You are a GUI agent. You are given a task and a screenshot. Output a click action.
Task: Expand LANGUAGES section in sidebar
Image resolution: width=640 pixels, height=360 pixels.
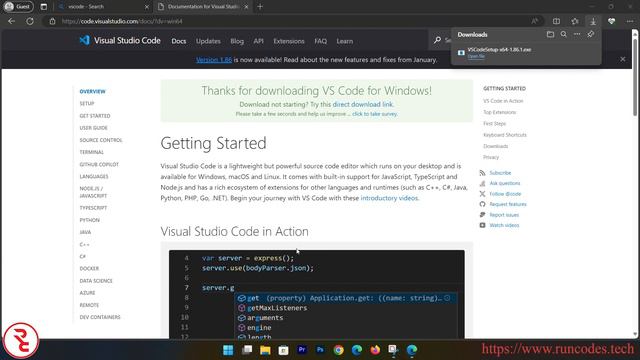[94, 176]
